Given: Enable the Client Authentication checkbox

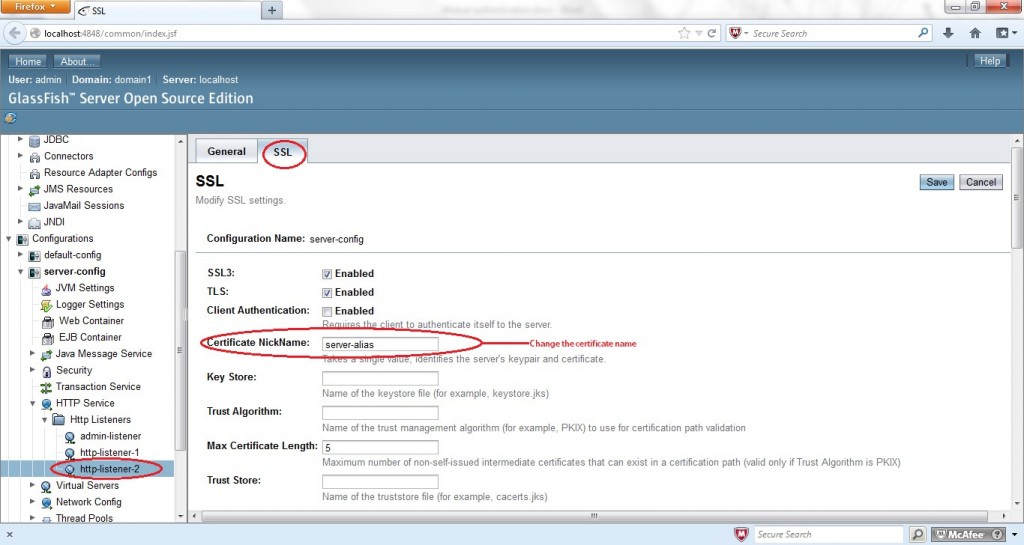Looking at the screenshot, I should (327, 312).
